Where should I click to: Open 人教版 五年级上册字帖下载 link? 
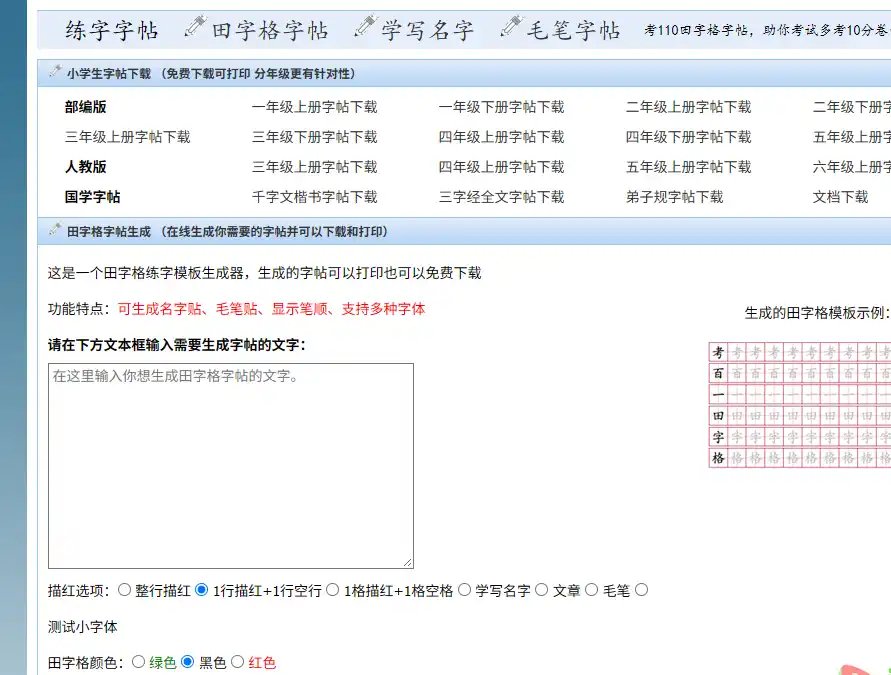tap(688, 167)
